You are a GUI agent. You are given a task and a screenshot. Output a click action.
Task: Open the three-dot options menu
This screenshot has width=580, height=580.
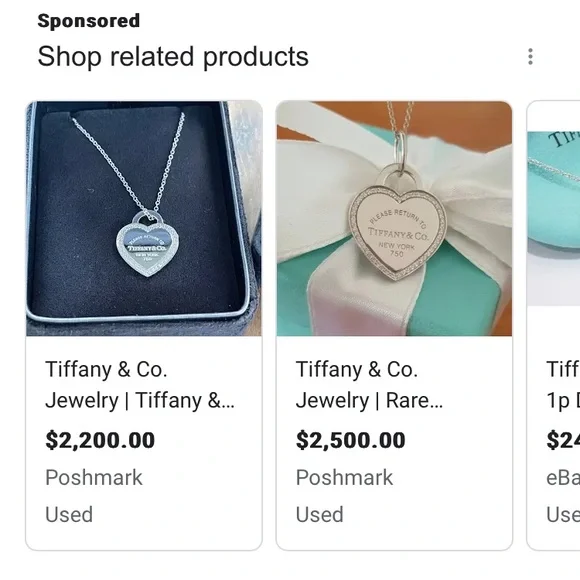pos(530,57)
